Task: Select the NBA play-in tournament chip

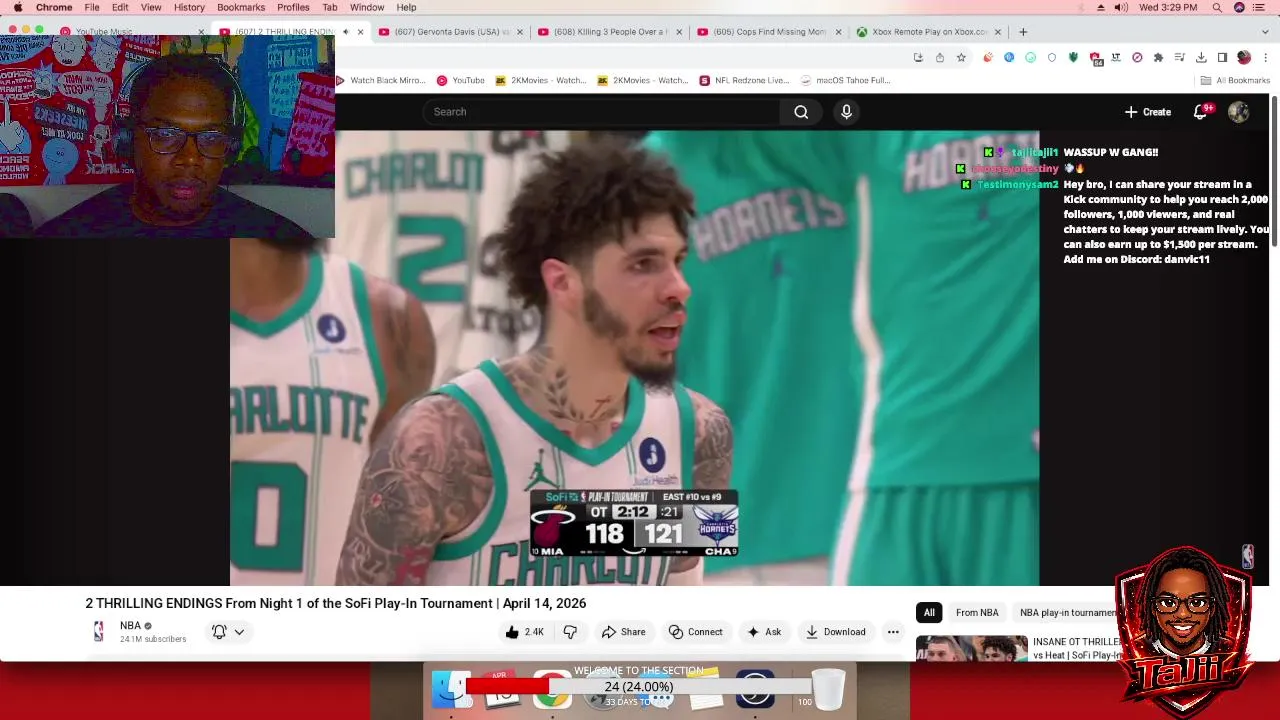Action: pos(1065,613)
